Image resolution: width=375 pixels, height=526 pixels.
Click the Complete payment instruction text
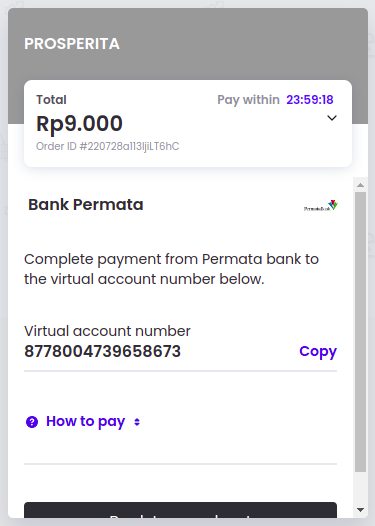171,269
